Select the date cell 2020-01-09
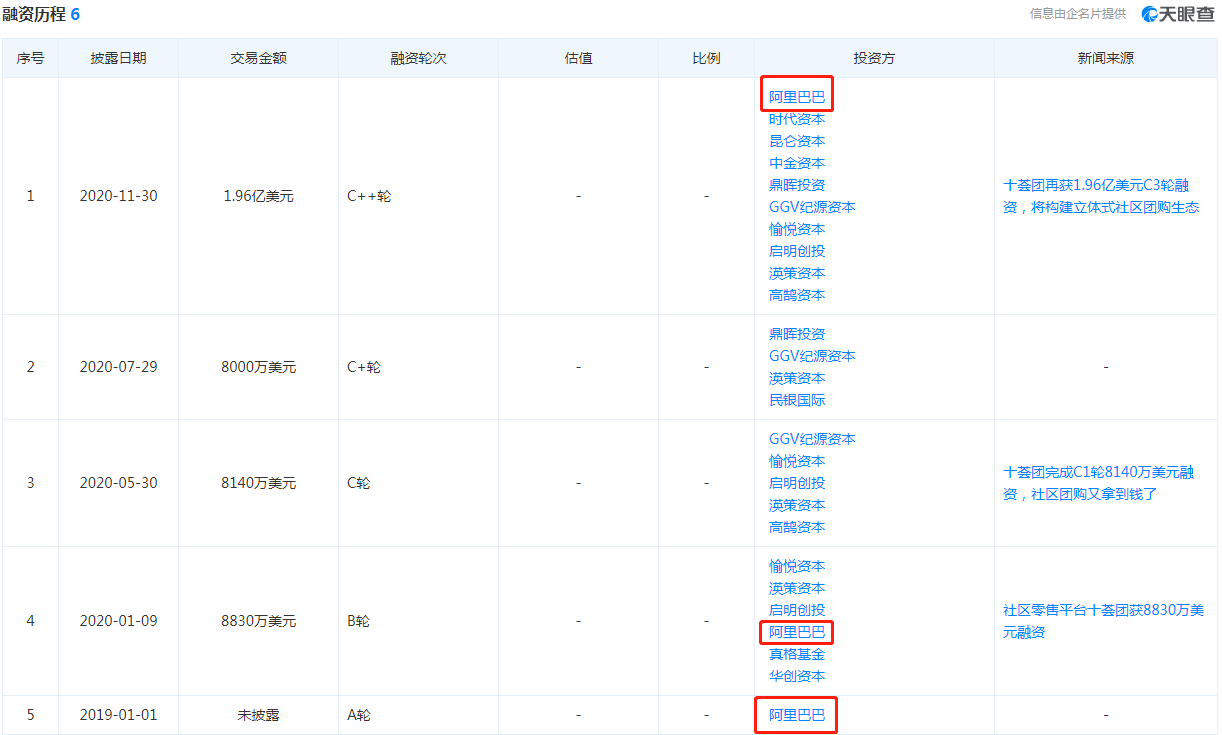1222x735 pixels. coord(118,621)
